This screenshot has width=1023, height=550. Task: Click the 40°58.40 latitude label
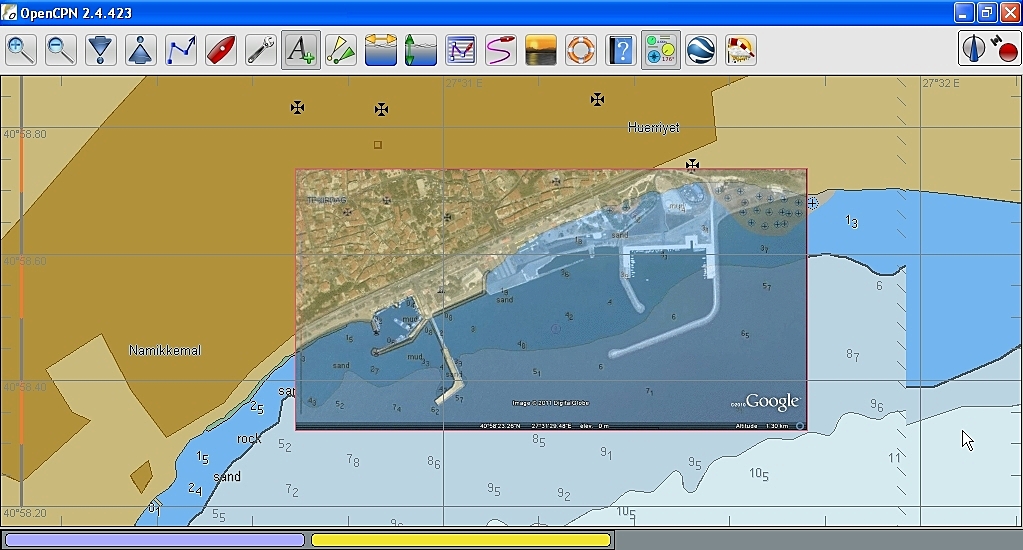25,387
